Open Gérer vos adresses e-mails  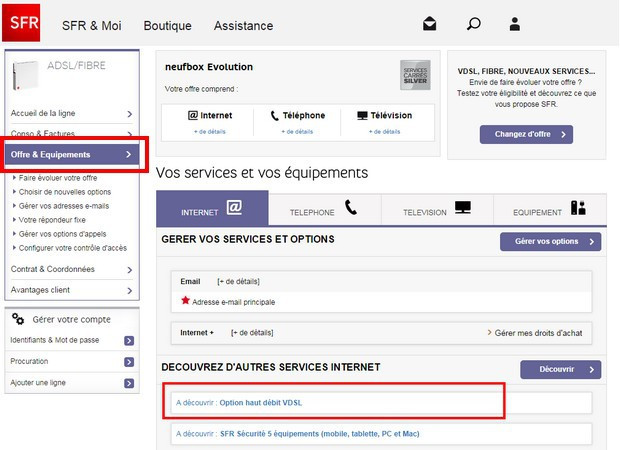64,206
